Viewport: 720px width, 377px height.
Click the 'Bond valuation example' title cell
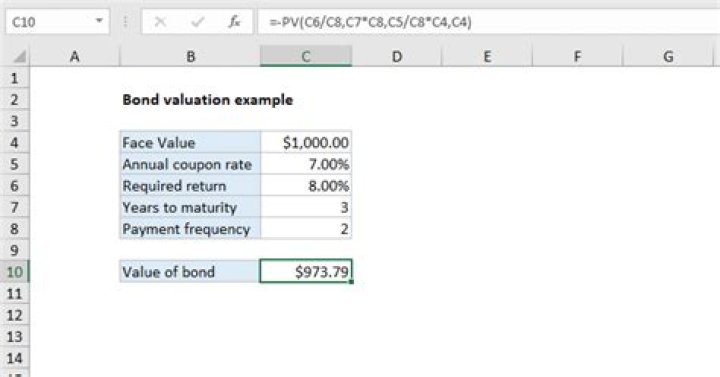pyautogui.click(x=208, y=100)
